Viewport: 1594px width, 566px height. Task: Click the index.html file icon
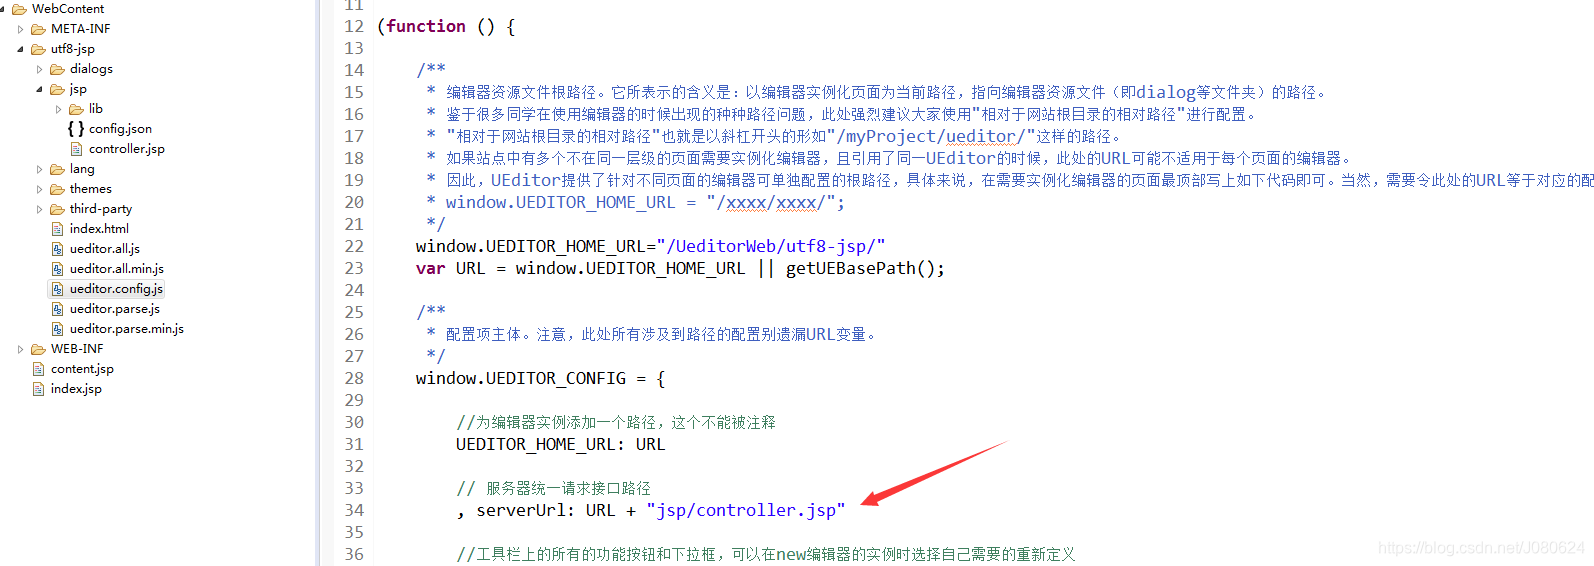pyautogui.click(x=57, y=229)
